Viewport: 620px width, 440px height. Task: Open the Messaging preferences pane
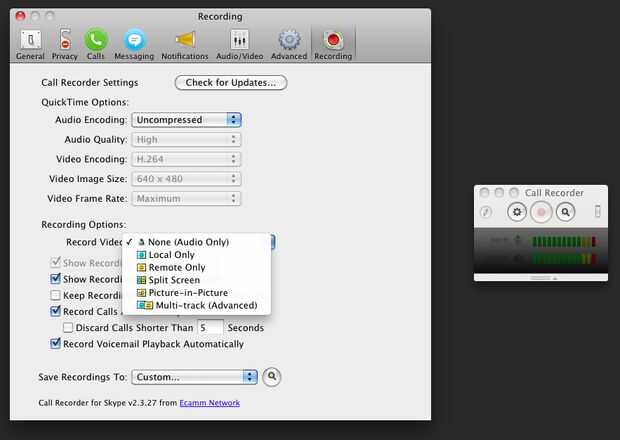(134, 44)
